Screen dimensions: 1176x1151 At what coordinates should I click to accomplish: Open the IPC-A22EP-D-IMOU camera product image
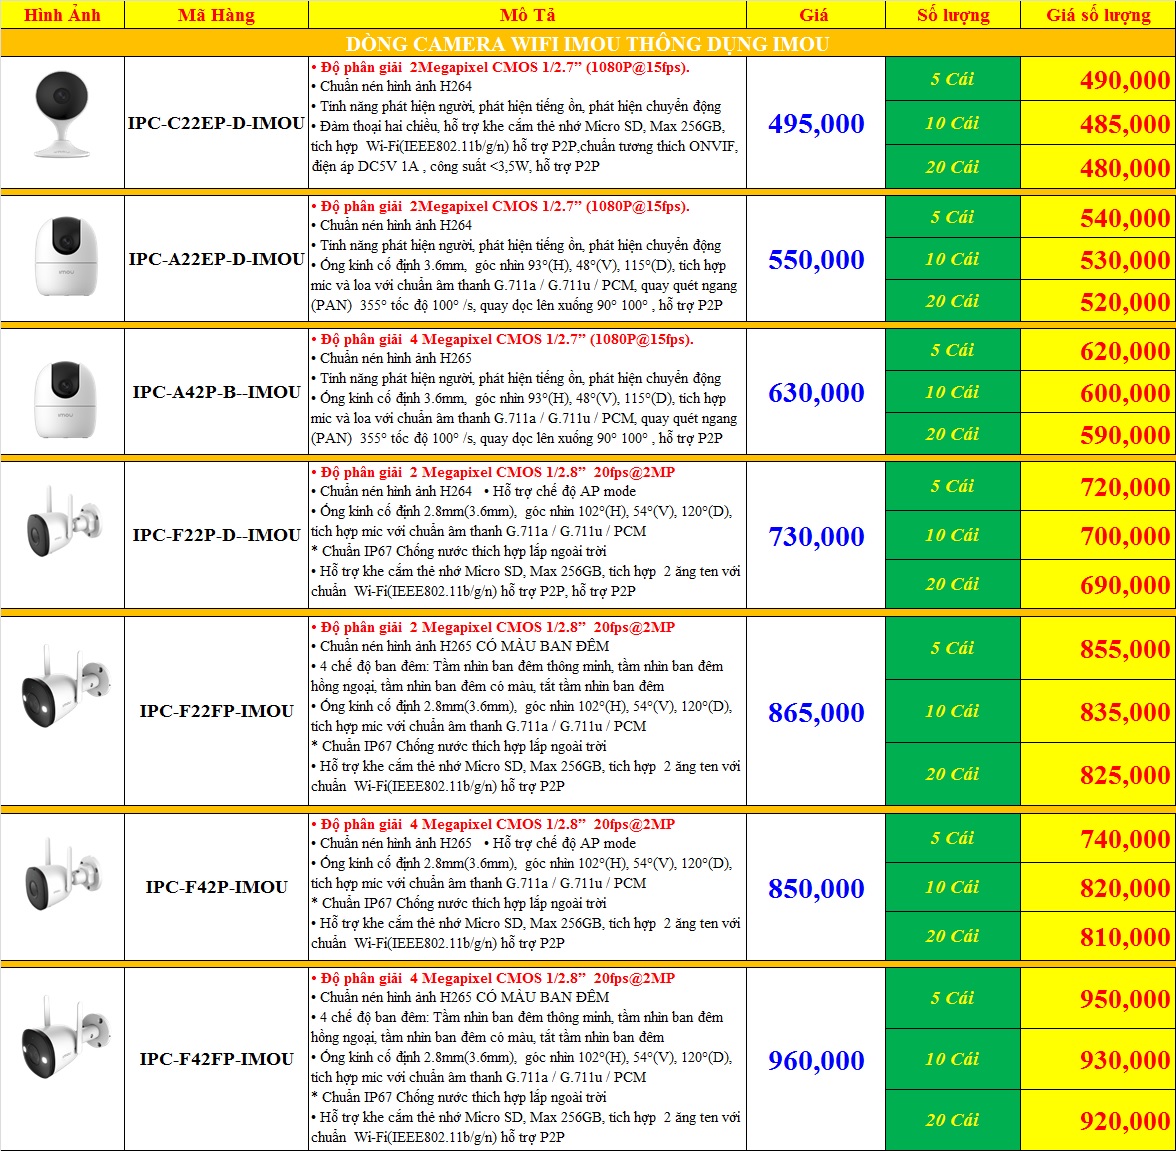click(x=65, y=256)
